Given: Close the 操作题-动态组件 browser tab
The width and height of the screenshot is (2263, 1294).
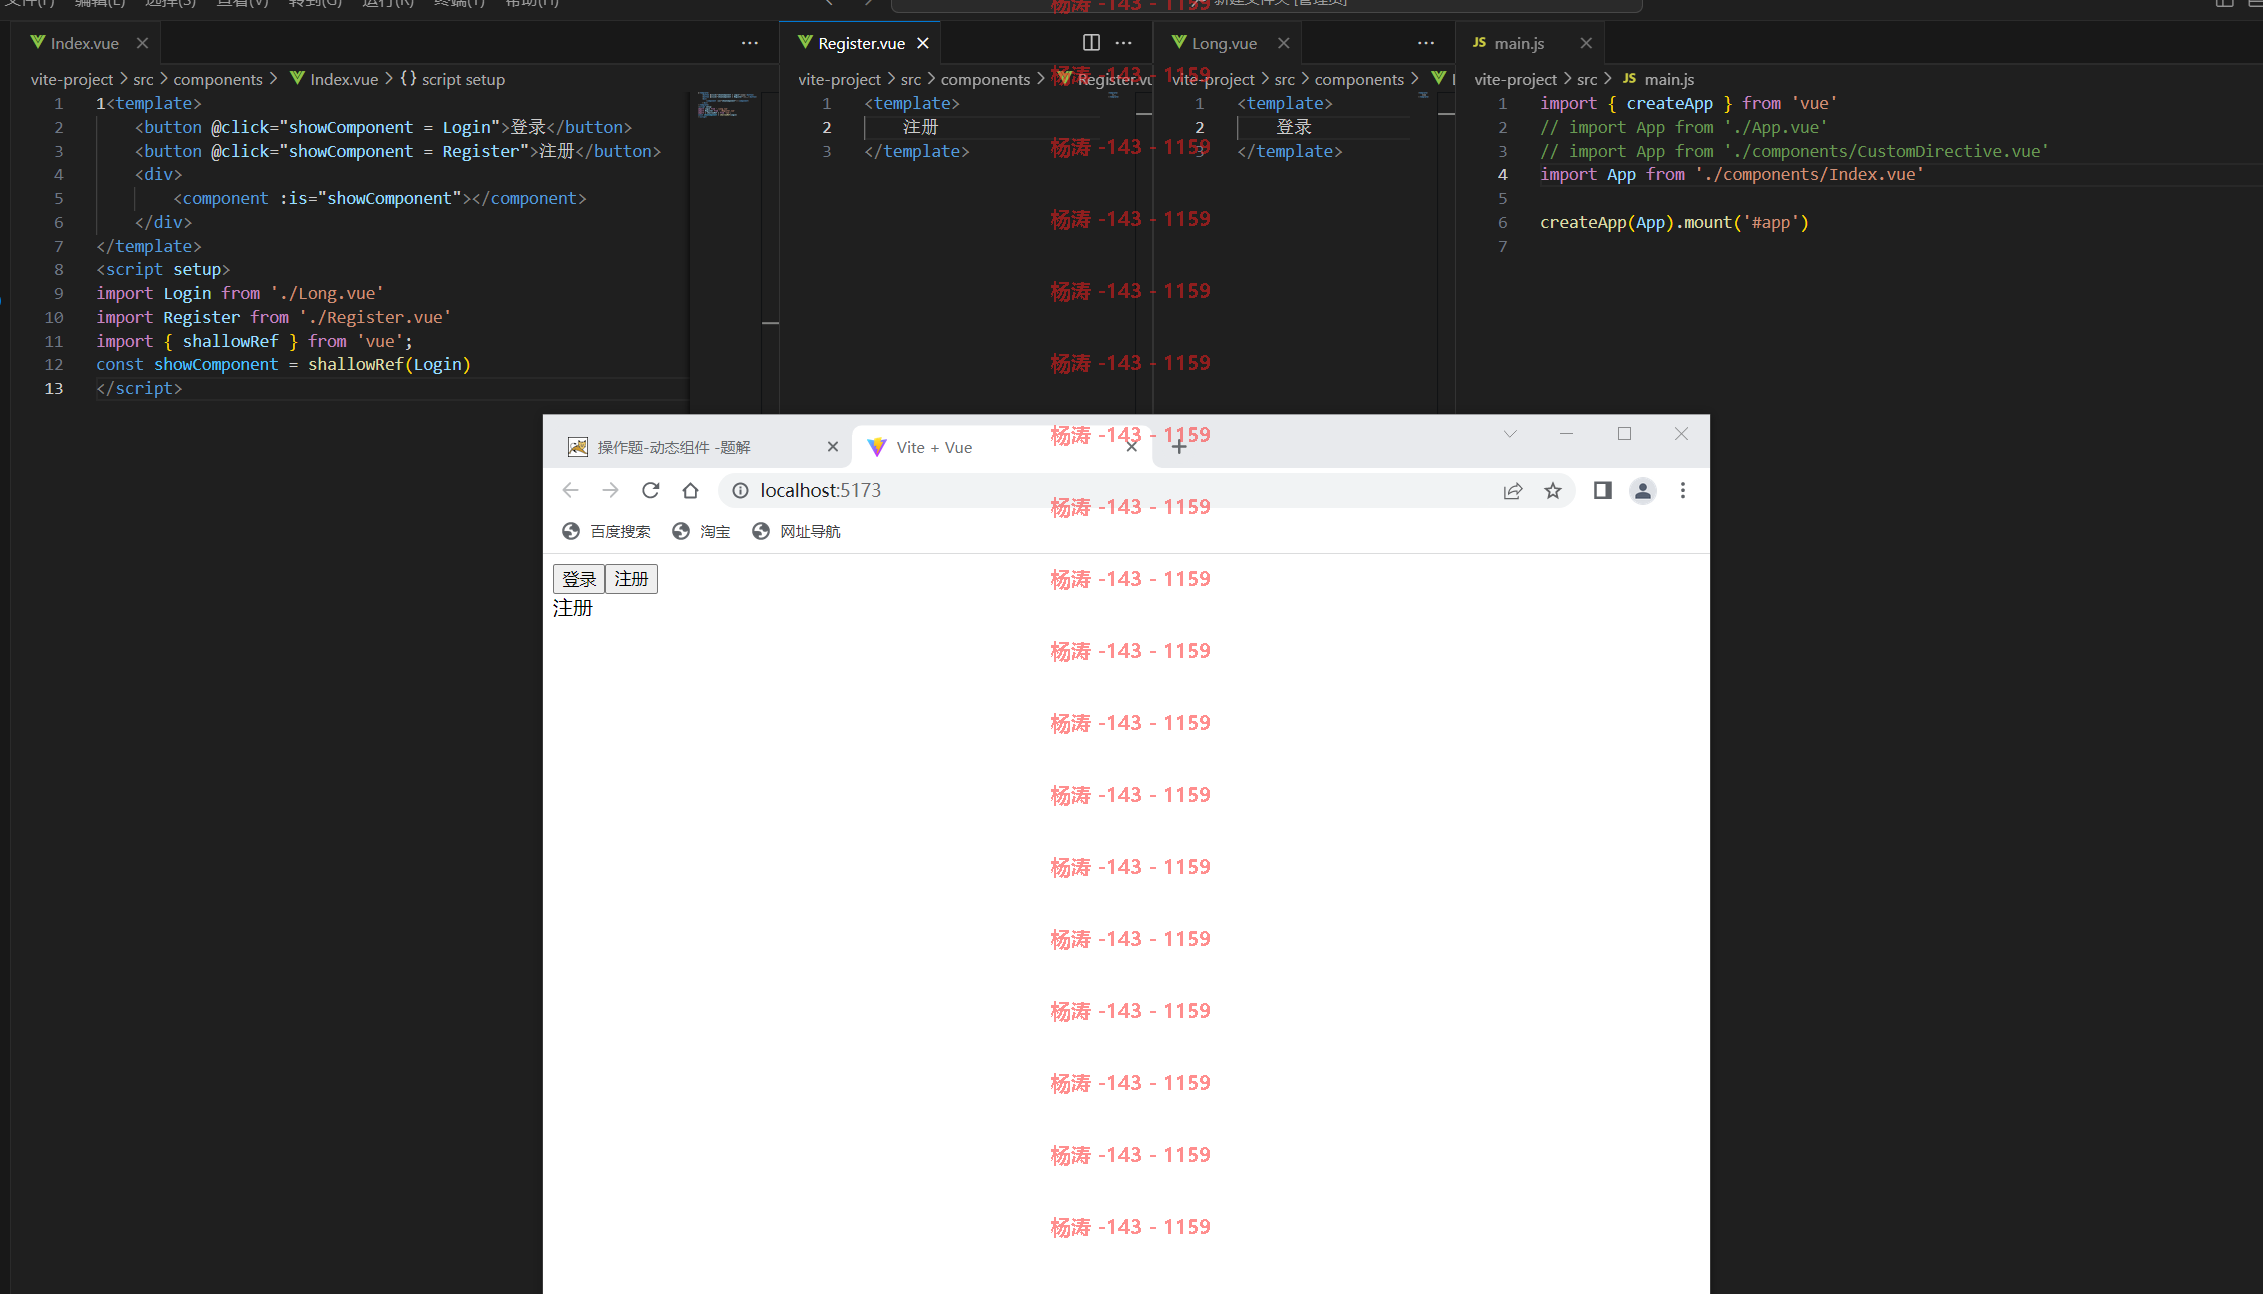Looking at the screenshot, I should coord(832,447).
